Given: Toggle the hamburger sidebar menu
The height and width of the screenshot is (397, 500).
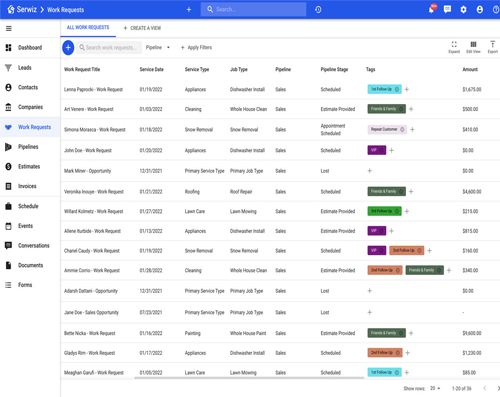Looking at the screenshot, I should click(x=9, y=29).
